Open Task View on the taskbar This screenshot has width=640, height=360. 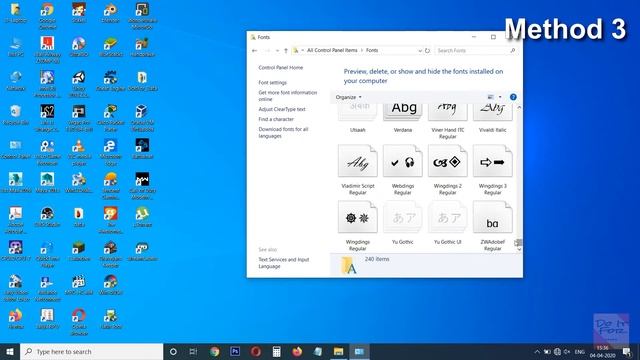click(193, 351)
